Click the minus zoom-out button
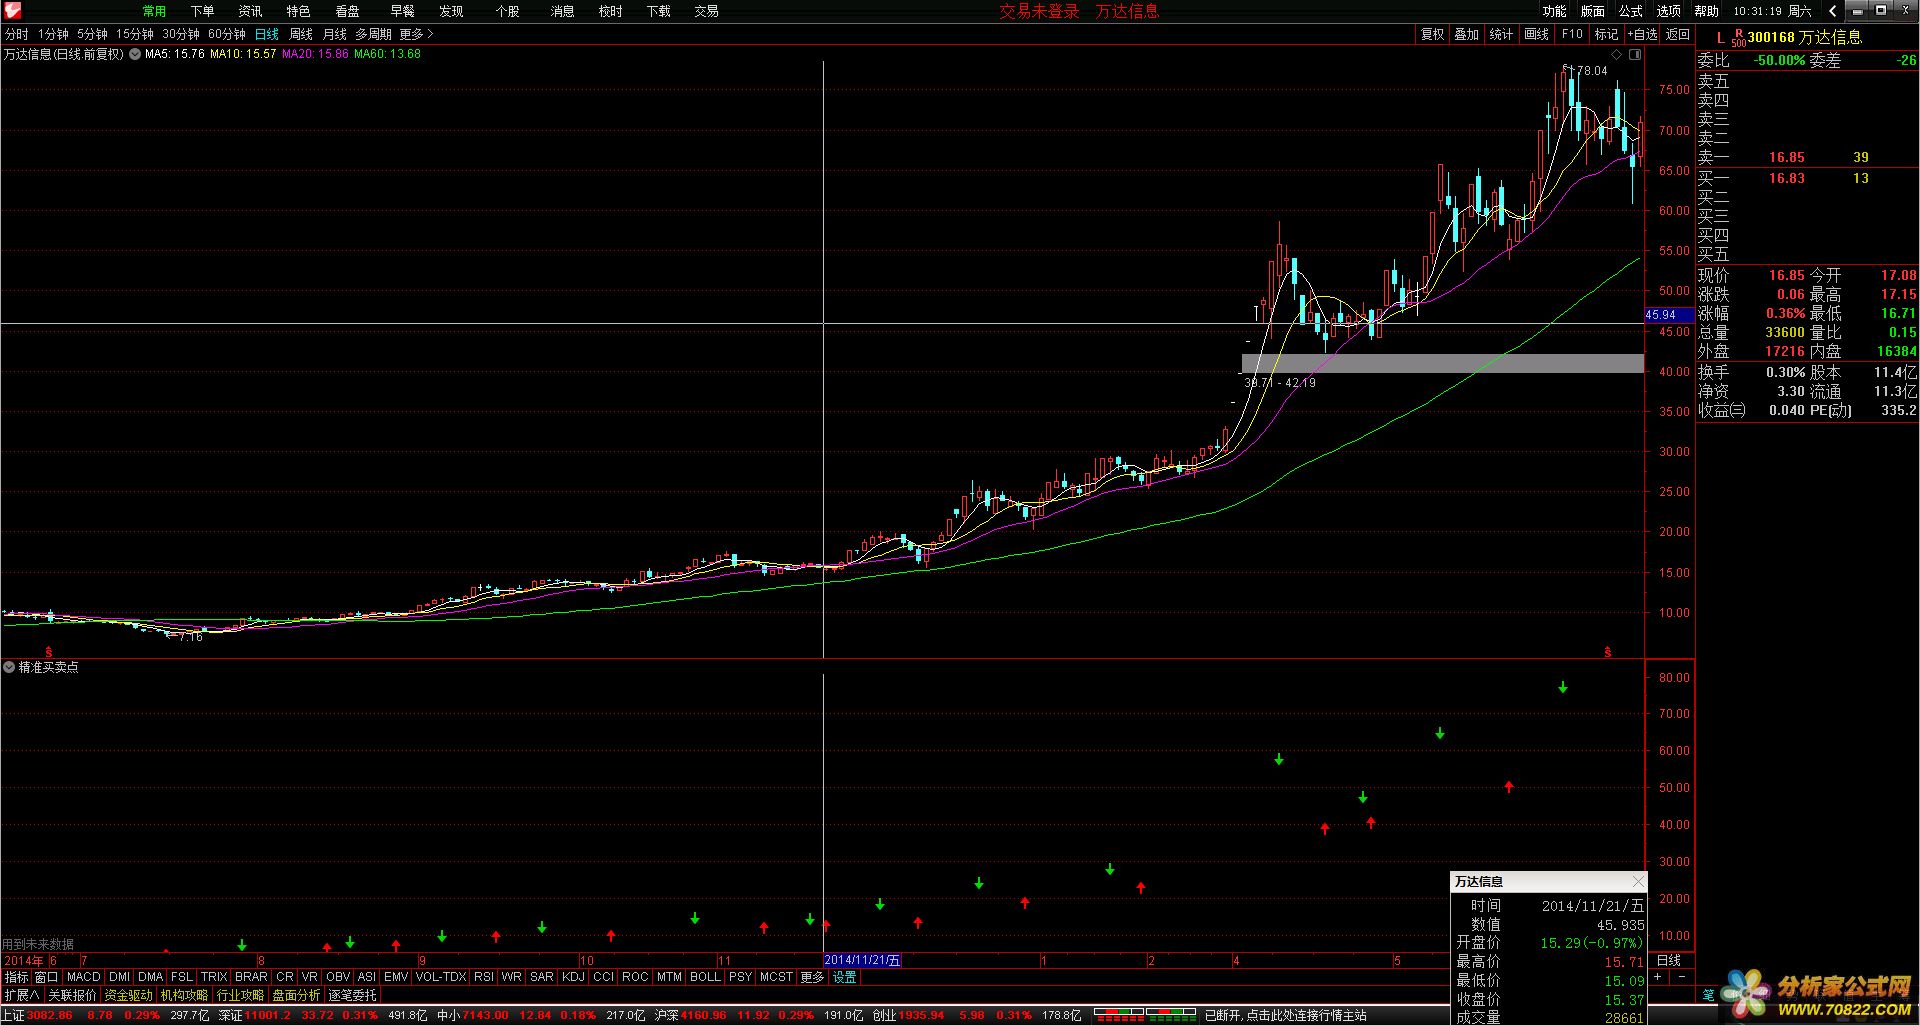The width and height of the screenshot is (1920, 1025). [x=1682, y=977]
